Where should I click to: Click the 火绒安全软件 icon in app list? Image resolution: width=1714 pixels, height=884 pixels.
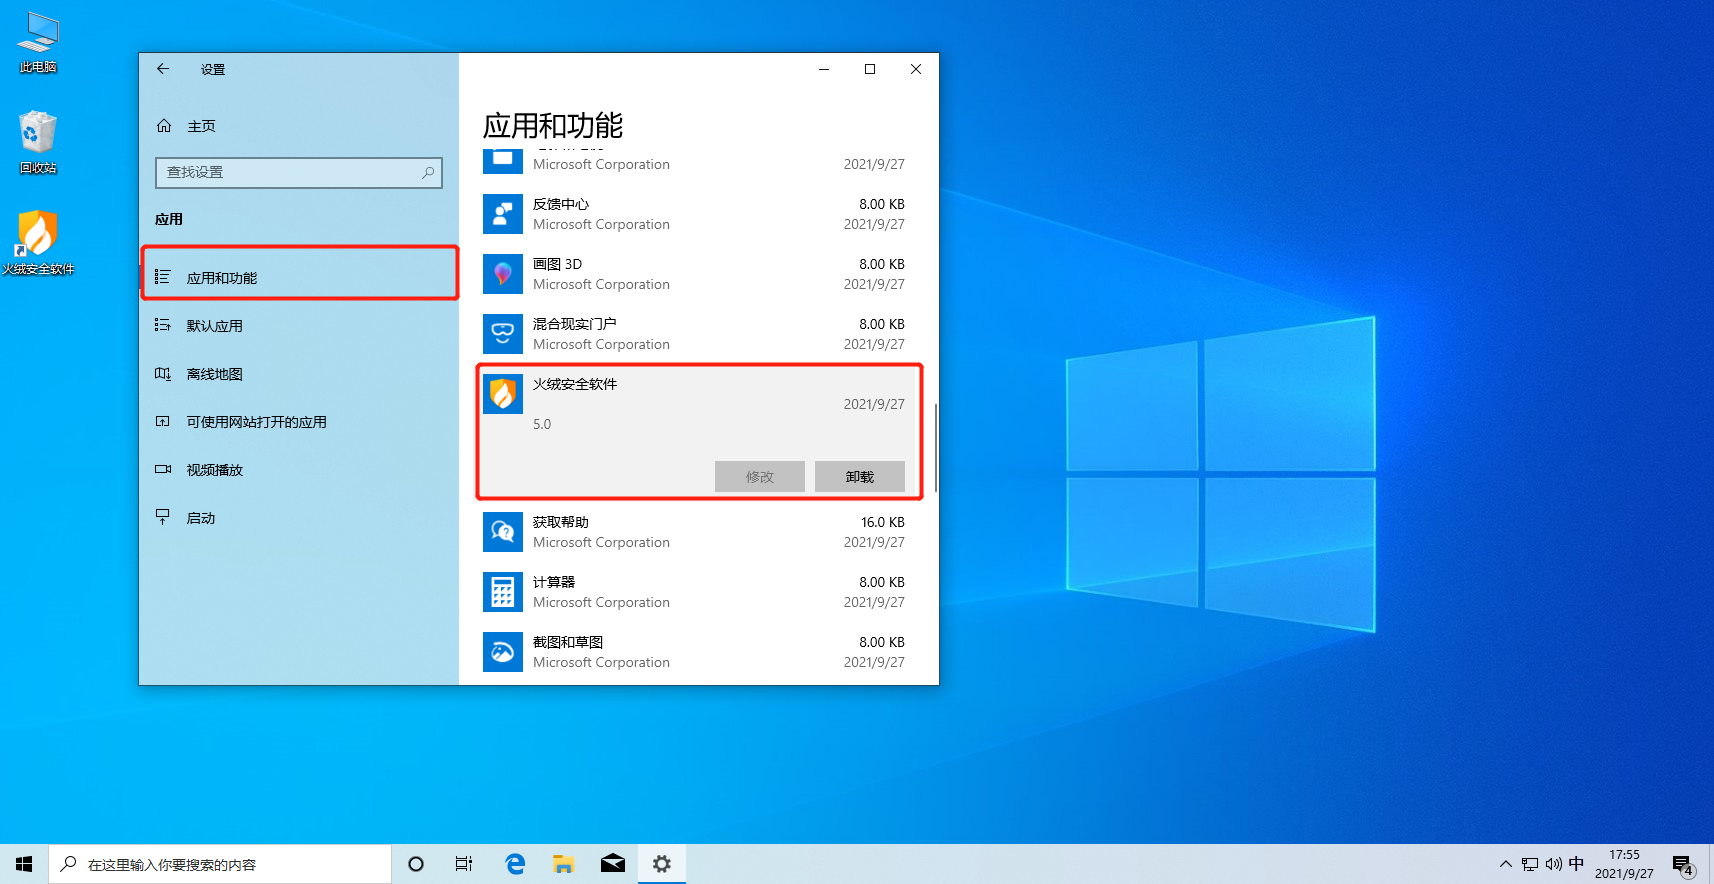coord(503,394)
